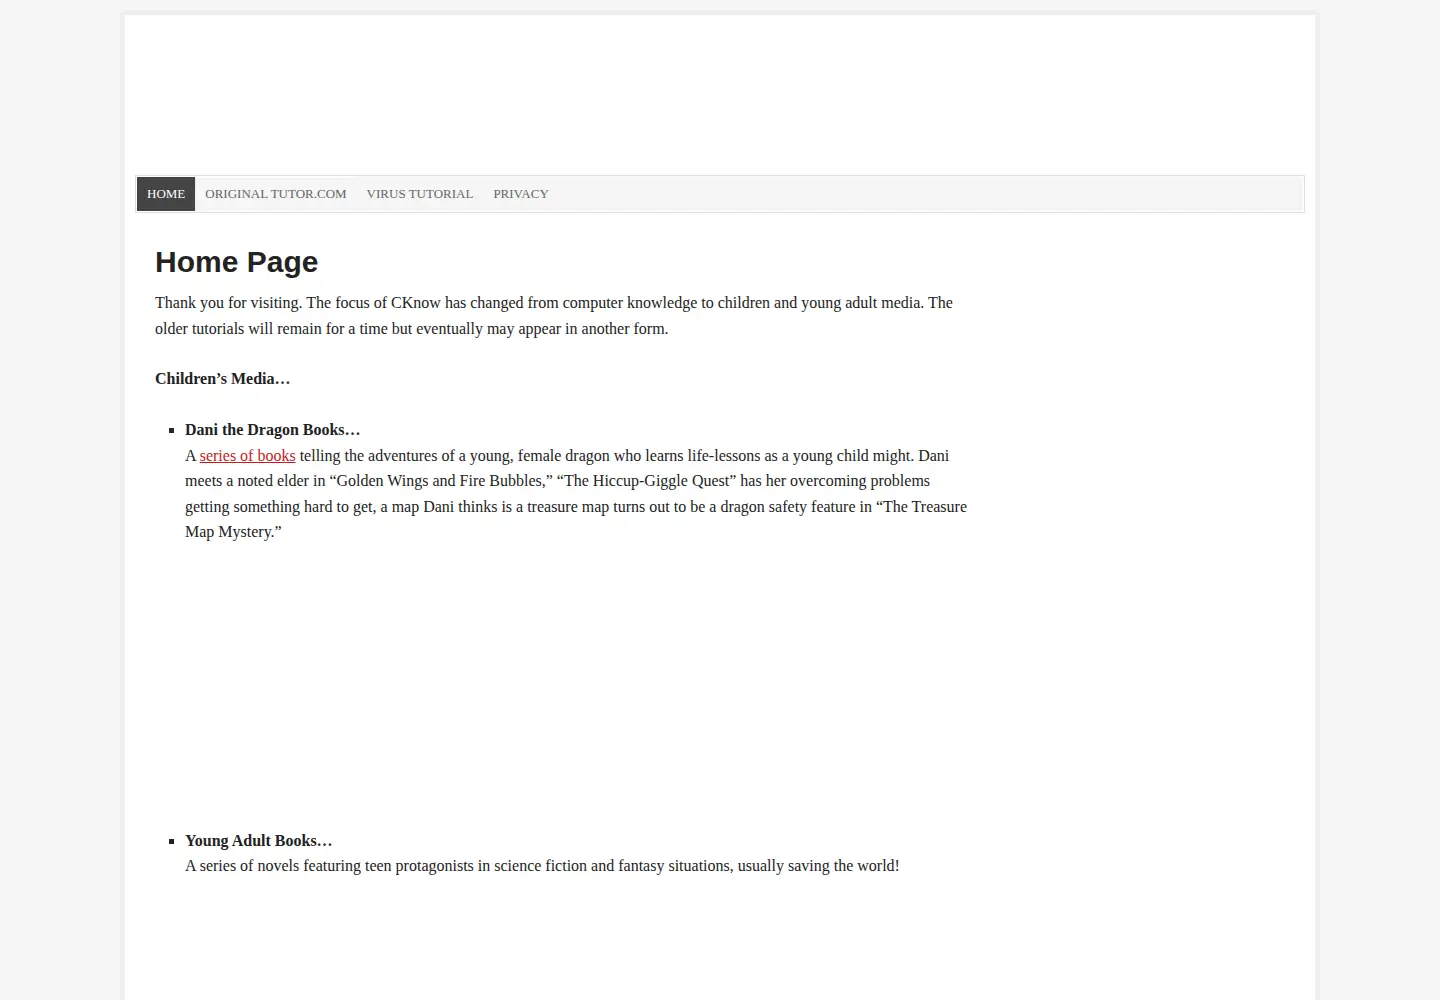Screen dimensions: 1440x1000
Task: Go to ORIGINAL TUTOR.COM menu item
Action: coord(276,194)
